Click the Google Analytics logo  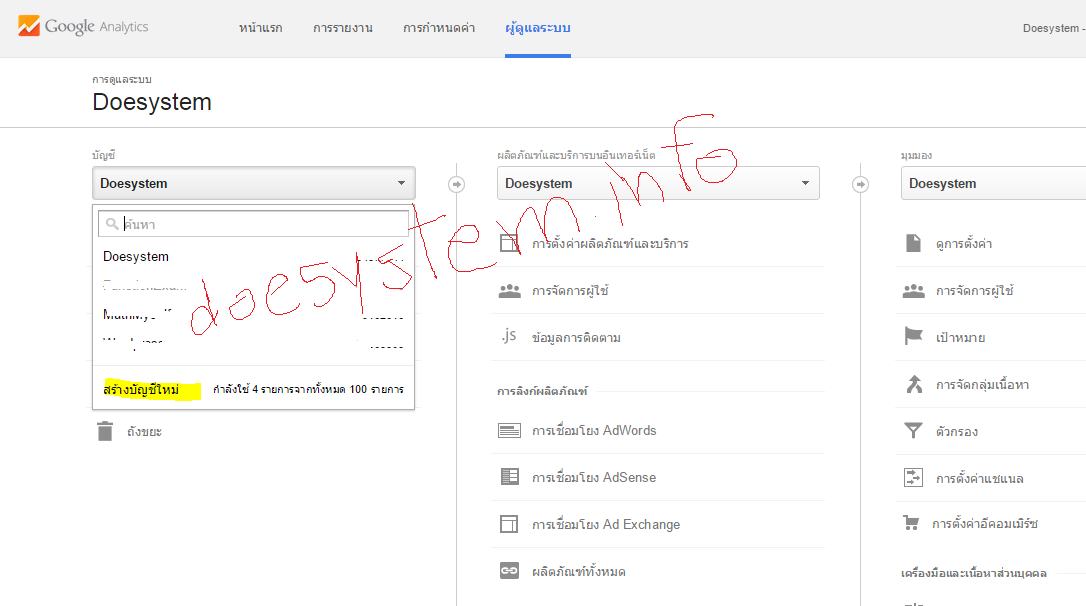(x=83, y=26)
